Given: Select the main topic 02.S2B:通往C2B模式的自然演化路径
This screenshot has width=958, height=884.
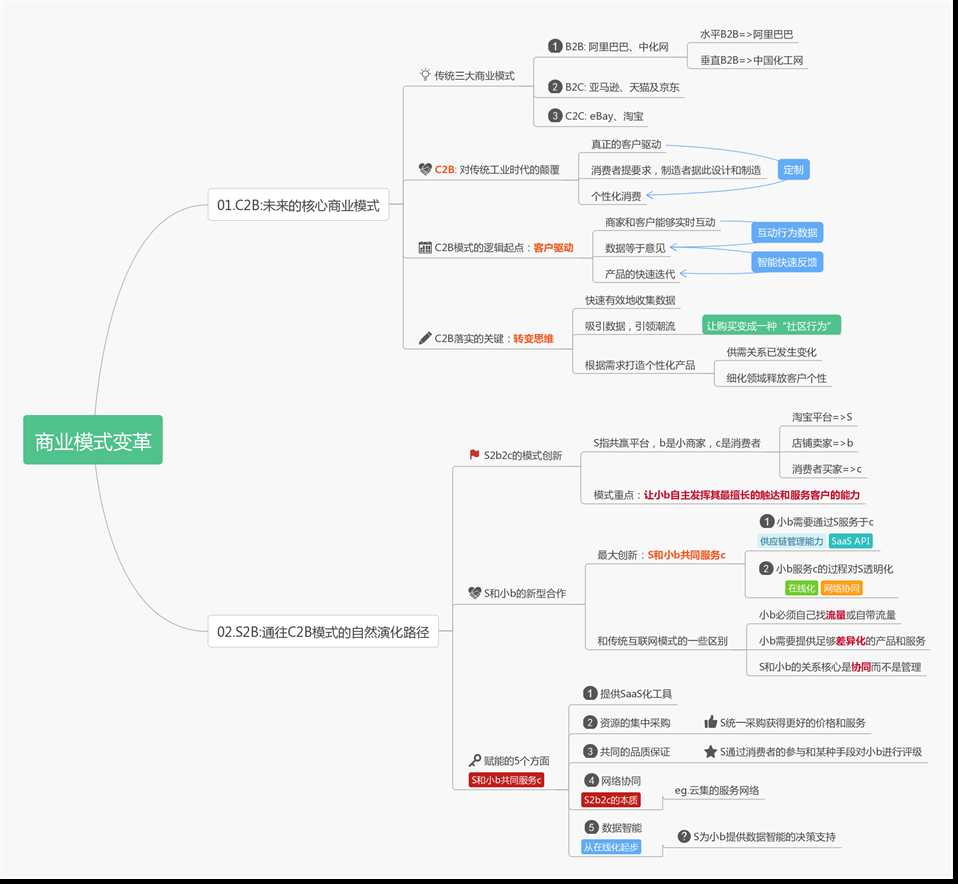Looking at the screenshot, I should pyautogui.click(x=323, y=632).
